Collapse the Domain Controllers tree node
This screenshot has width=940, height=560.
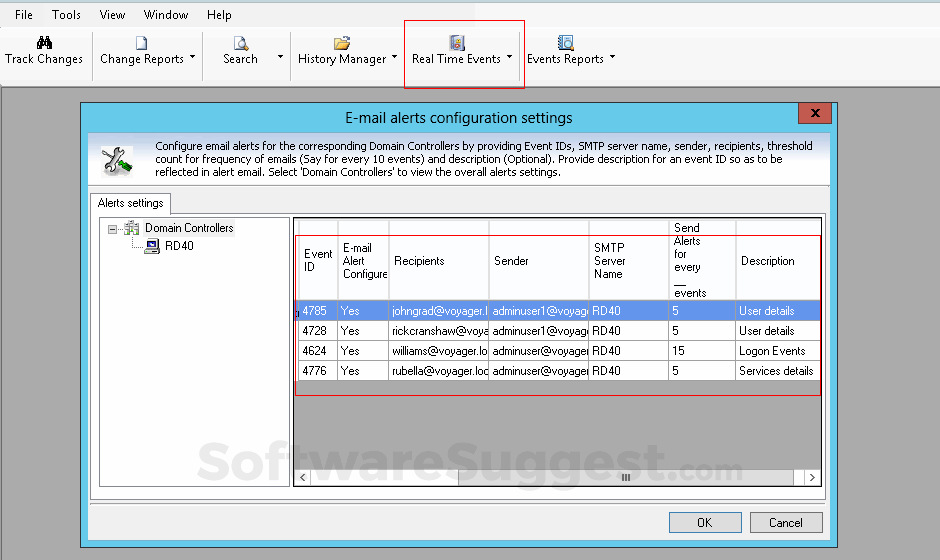(x=112, y=229)
